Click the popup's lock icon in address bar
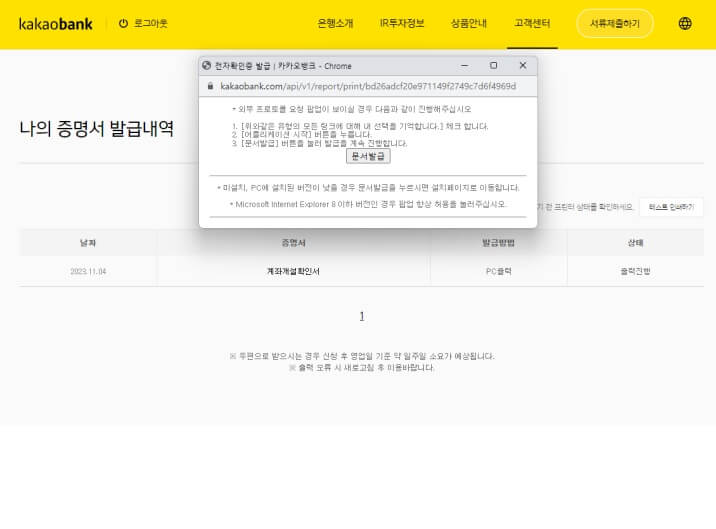 [211, 86]
